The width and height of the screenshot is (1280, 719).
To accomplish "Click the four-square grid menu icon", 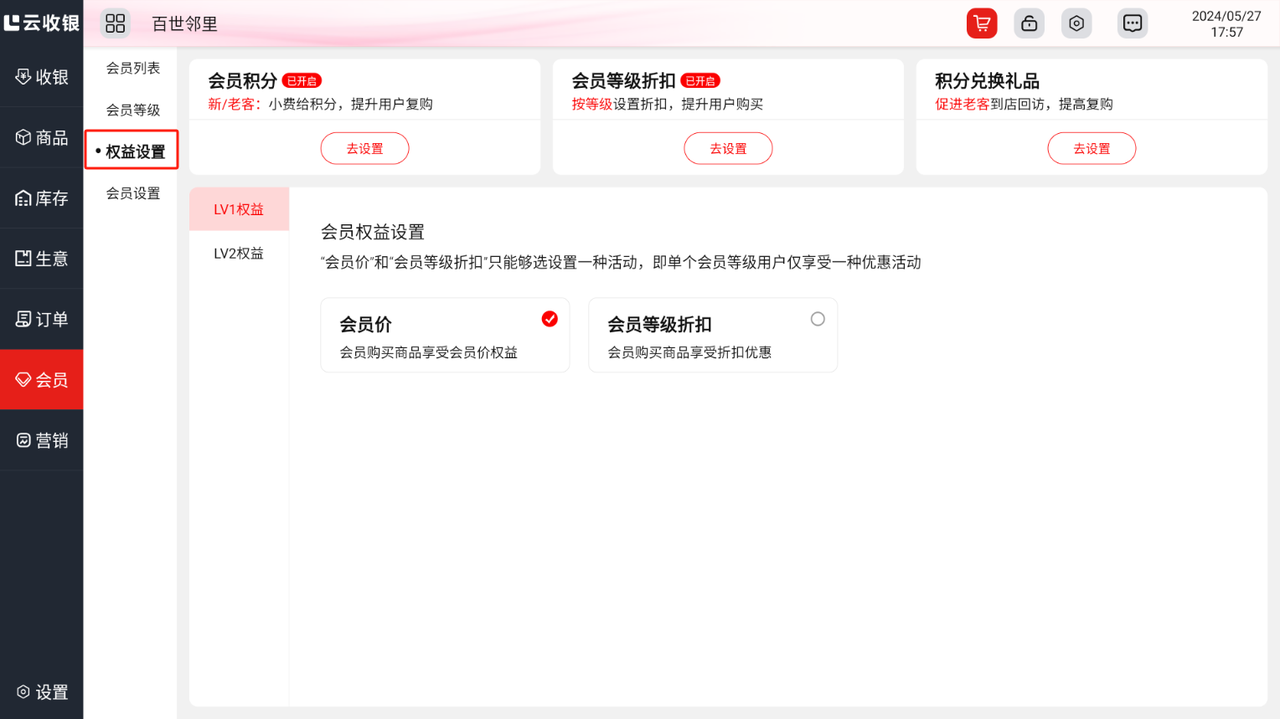I will 116,23.
